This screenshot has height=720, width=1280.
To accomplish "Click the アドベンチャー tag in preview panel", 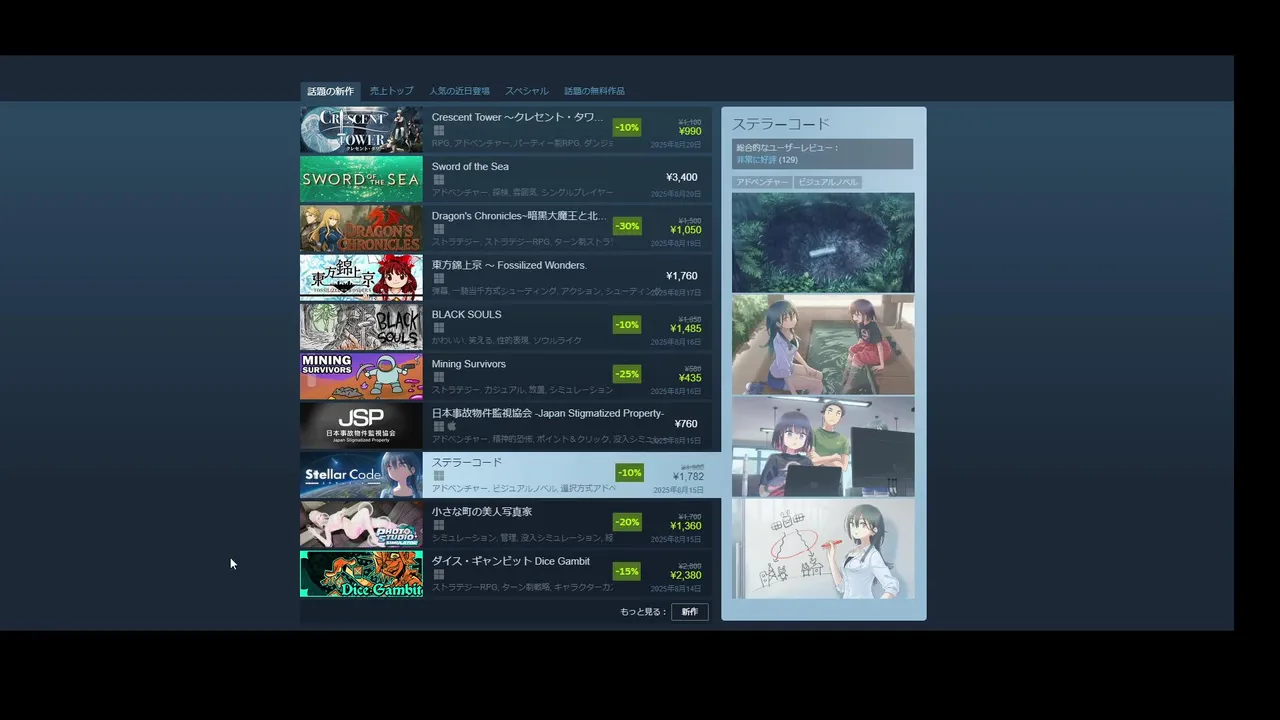I will coord(762,182).
